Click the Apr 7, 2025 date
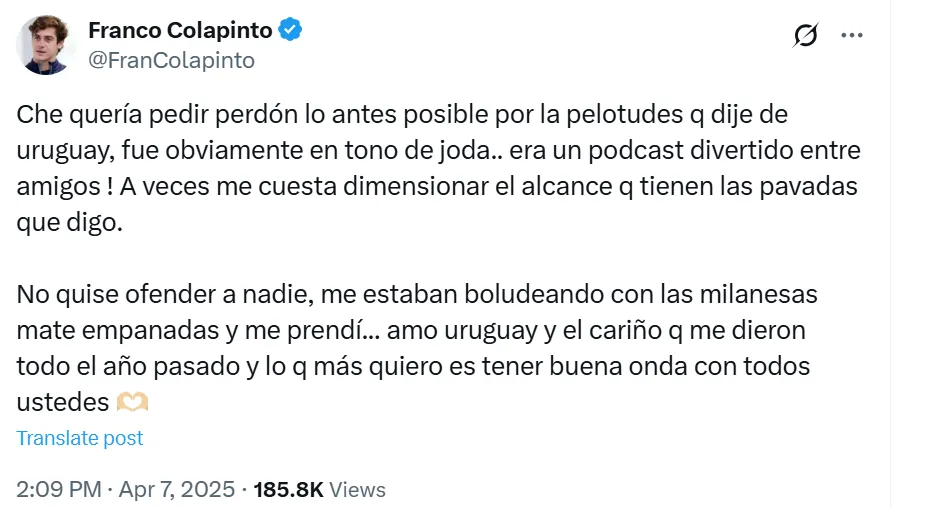The width and height of the screenshot is (930, 507). (x=176, y=489)
